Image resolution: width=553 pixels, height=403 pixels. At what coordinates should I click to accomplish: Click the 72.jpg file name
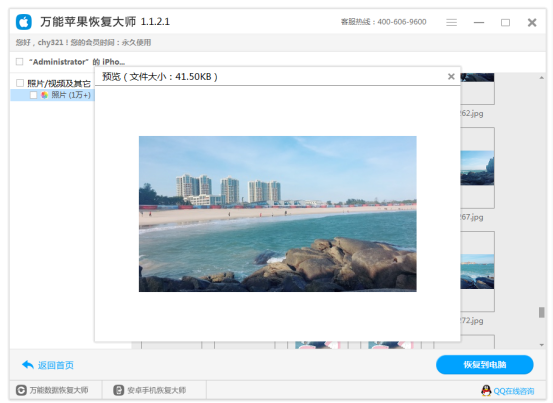coord(472,320)
